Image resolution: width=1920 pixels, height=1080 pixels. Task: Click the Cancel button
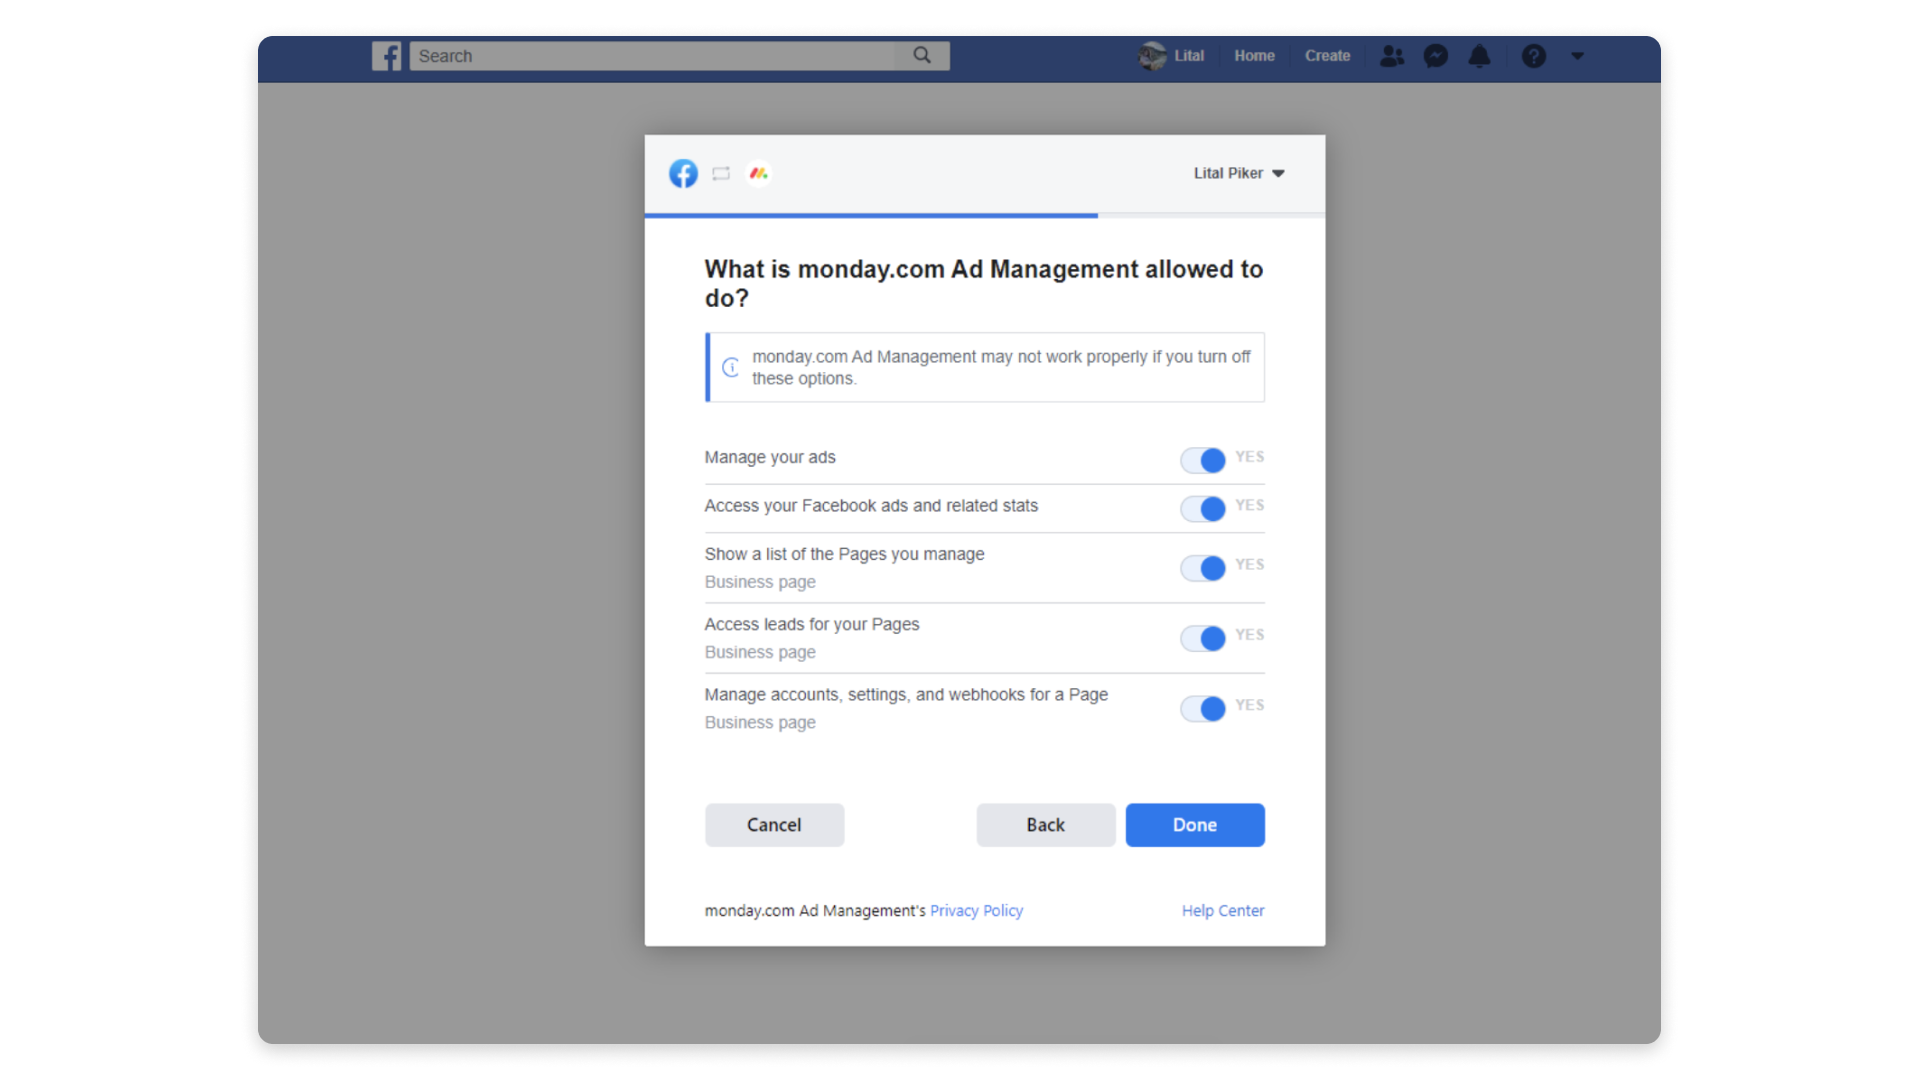774,825
